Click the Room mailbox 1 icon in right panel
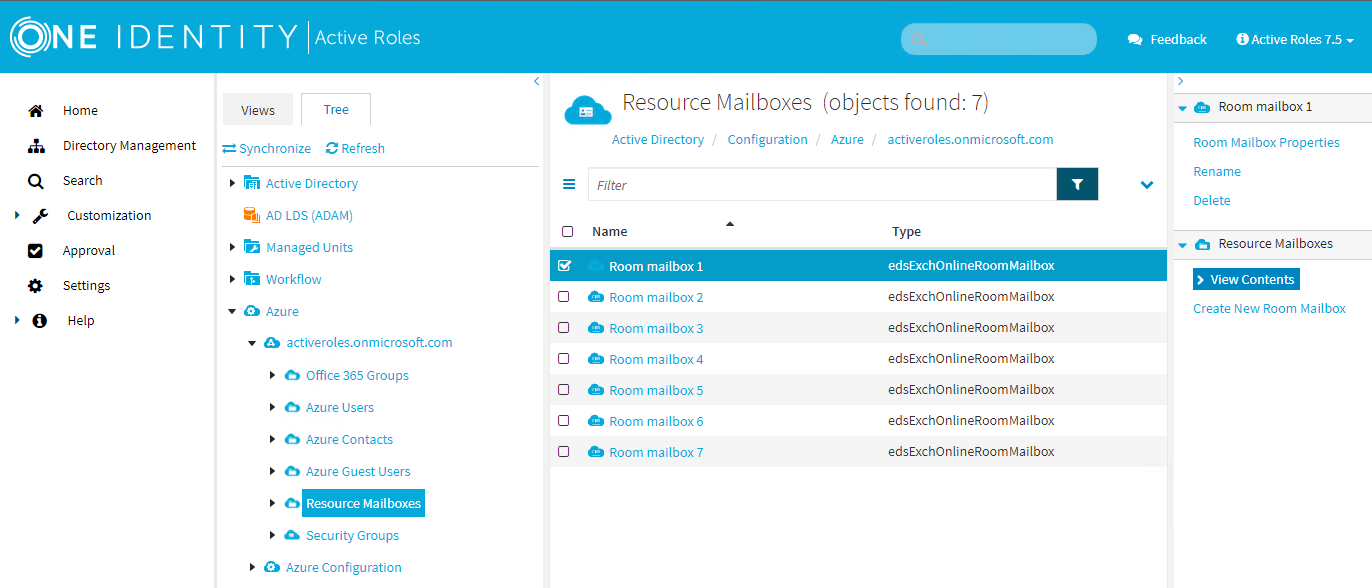 [1202, 107]
